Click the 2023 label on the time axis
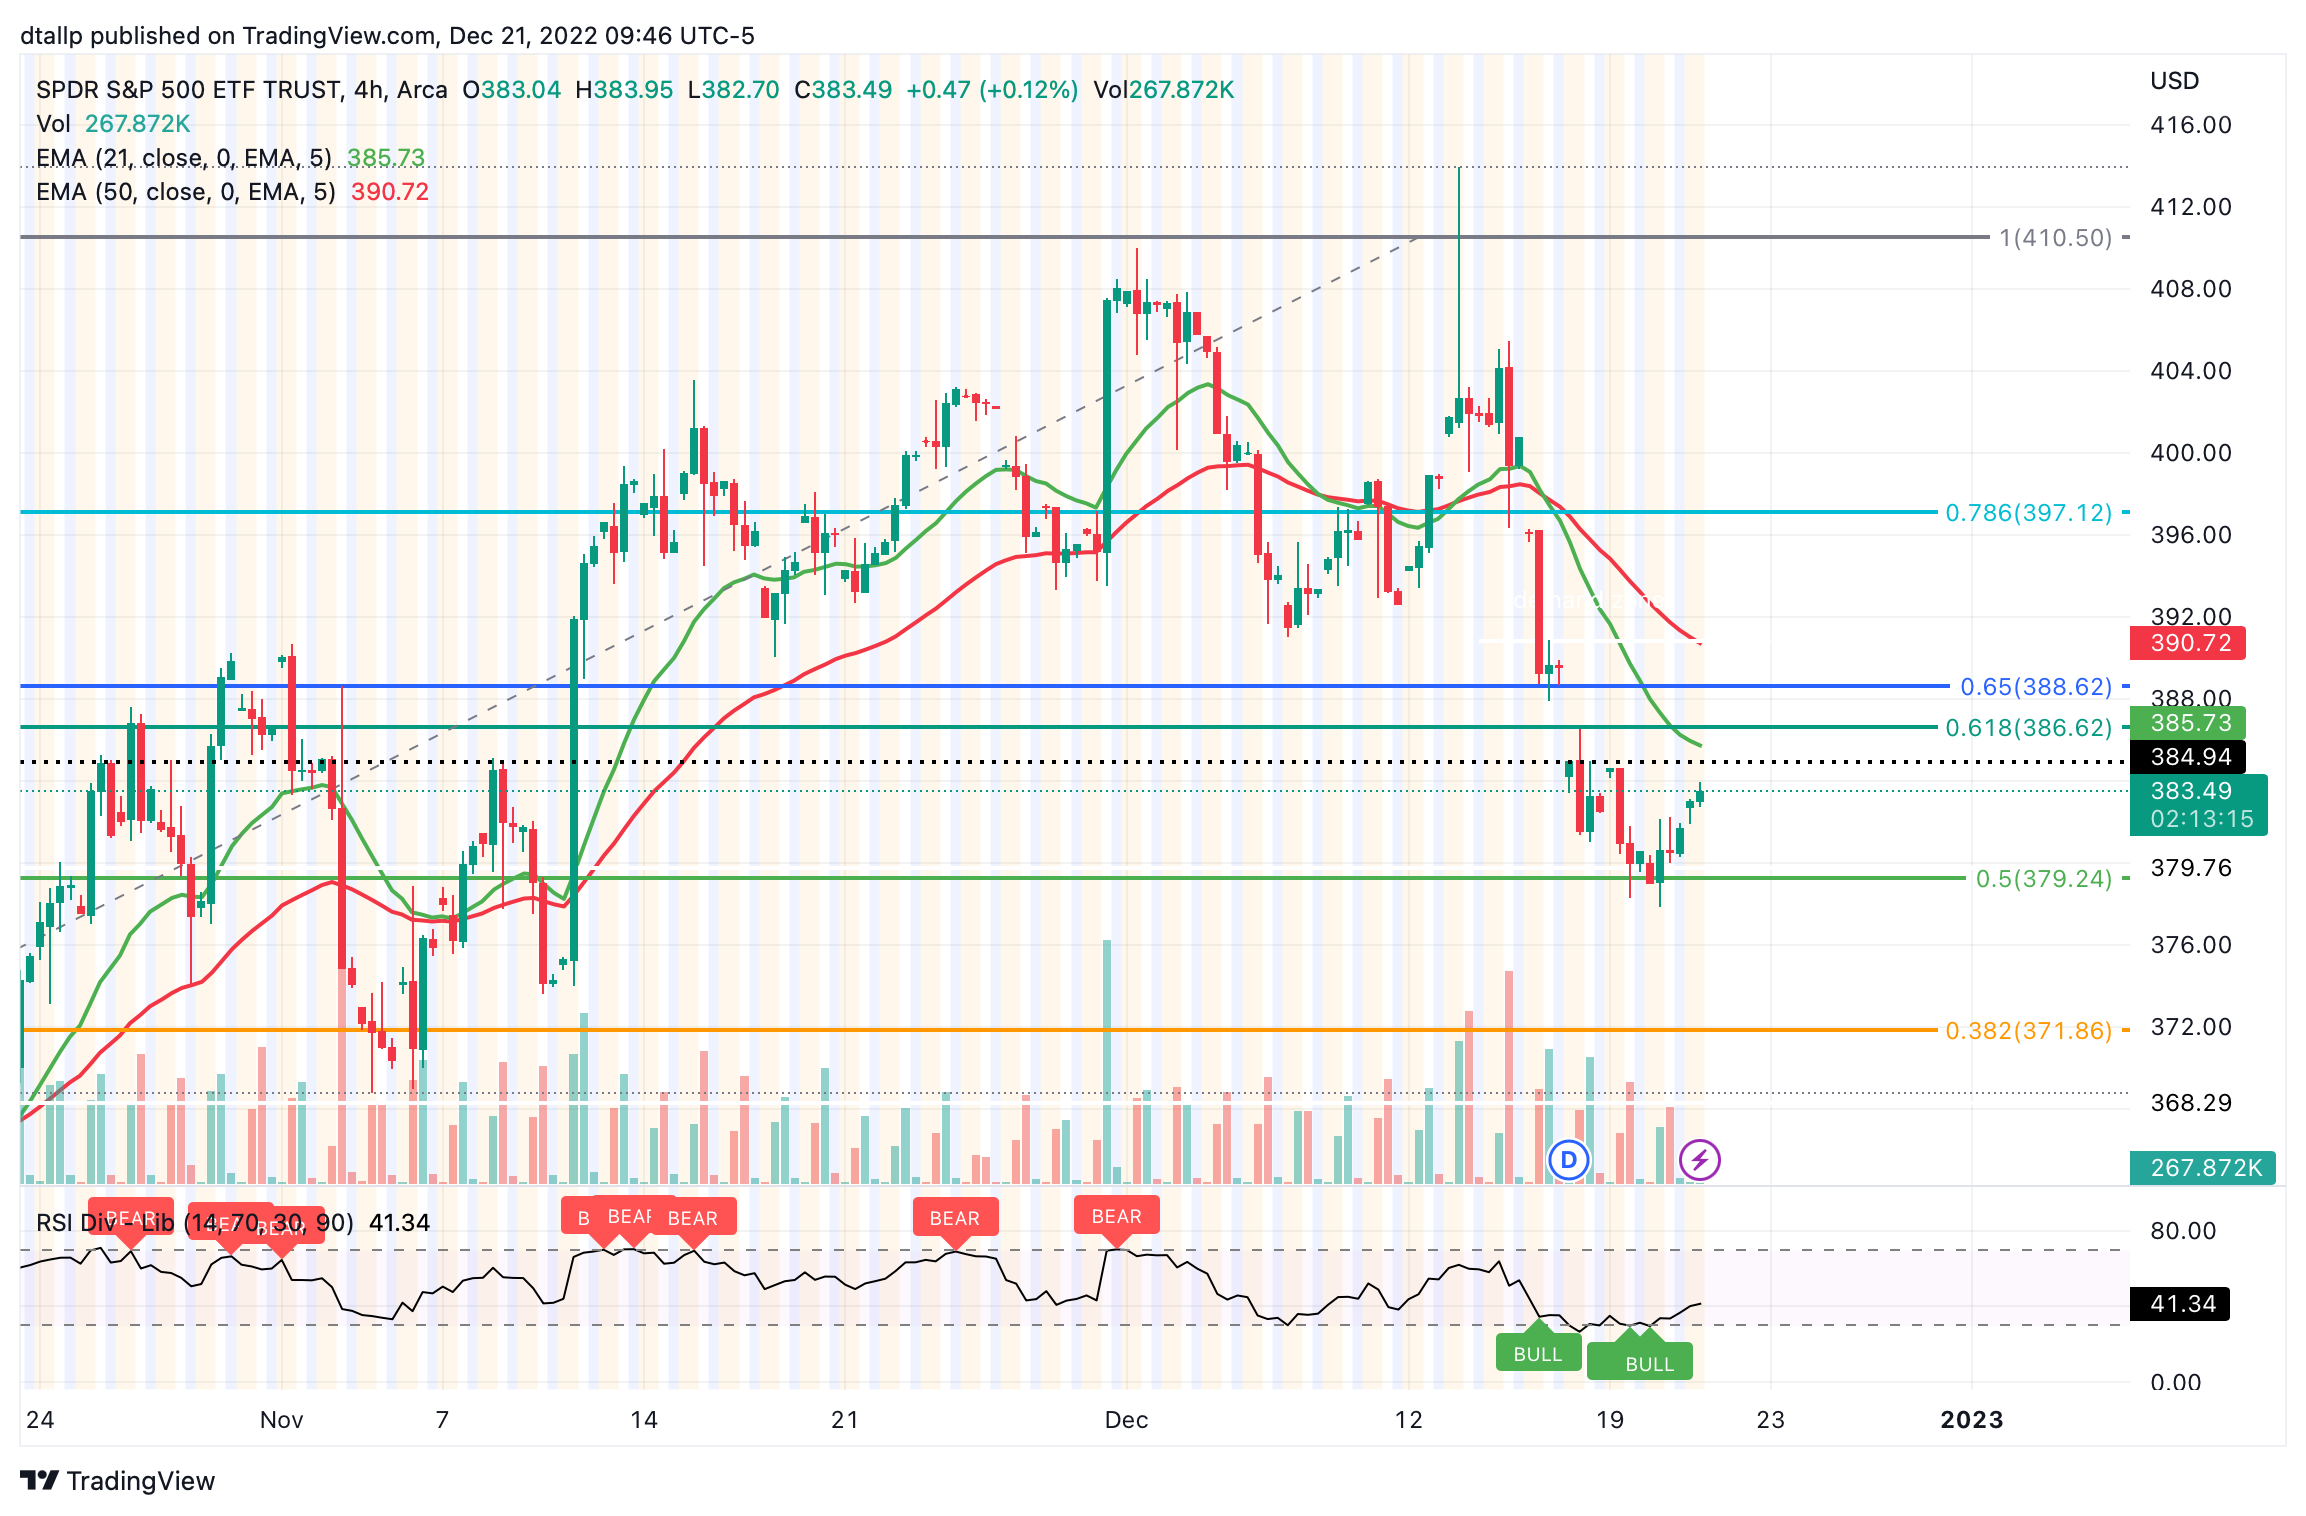Screen dimensions: 2306x1516 point(1972,1420)
